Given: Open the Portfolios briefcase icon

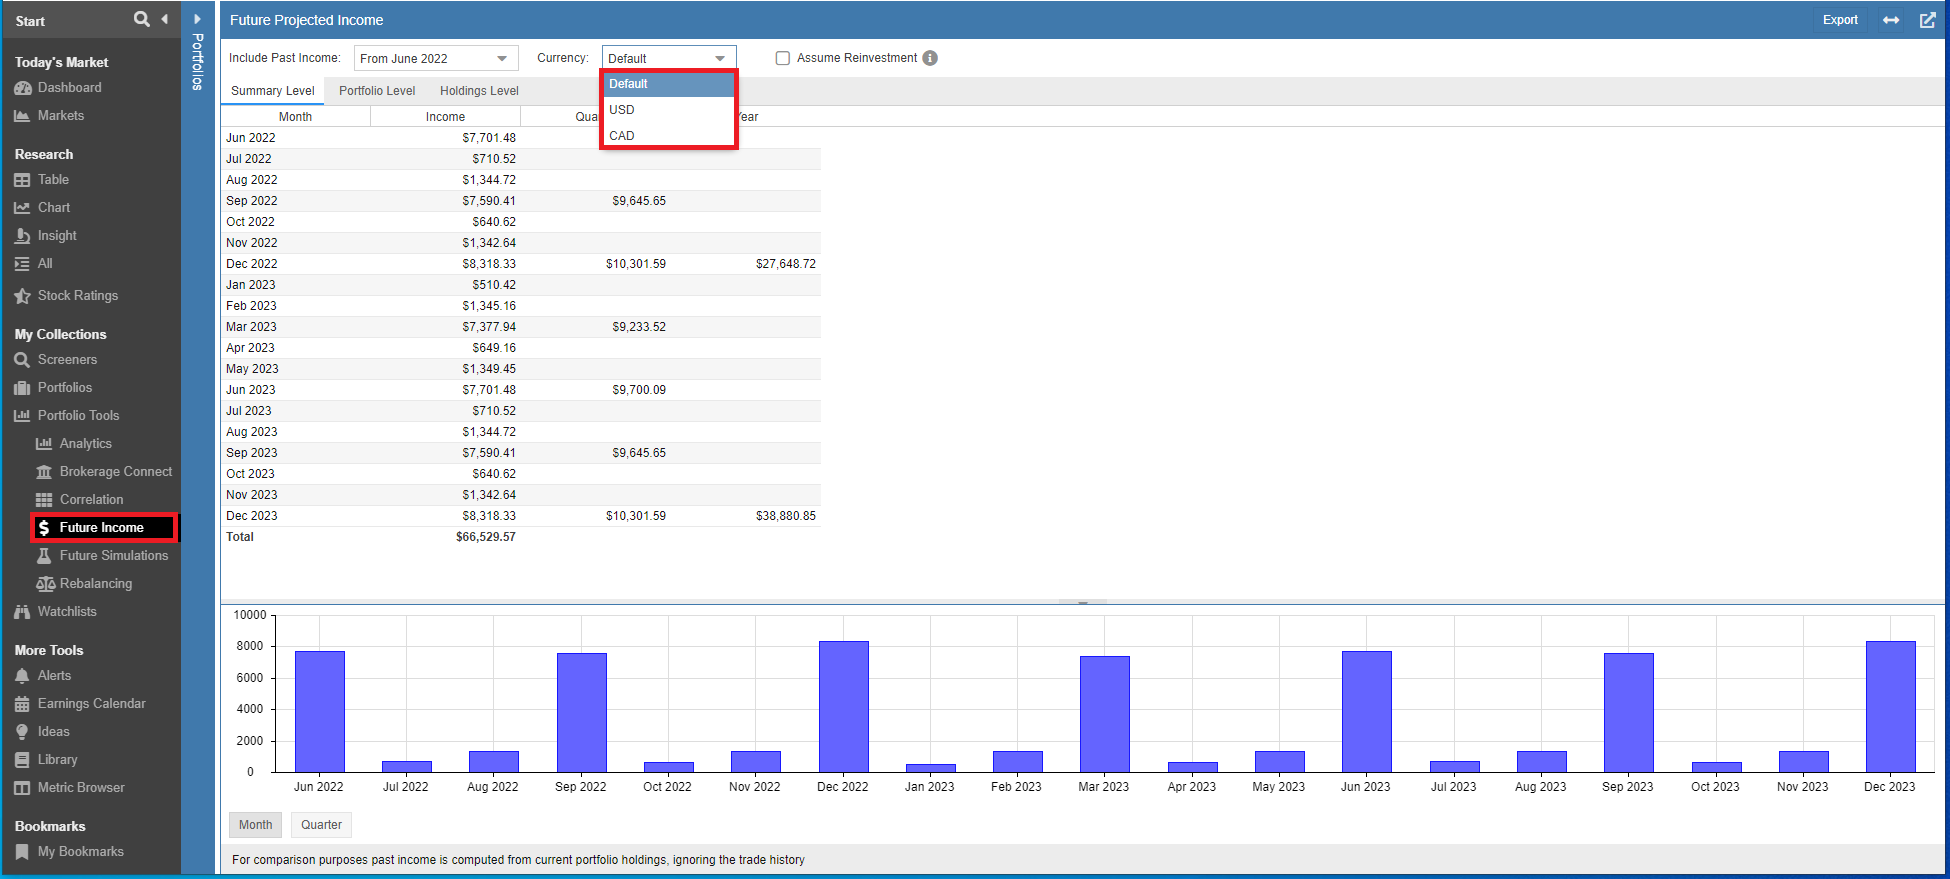Looking at the screenshot, I should tap(22, 388).
